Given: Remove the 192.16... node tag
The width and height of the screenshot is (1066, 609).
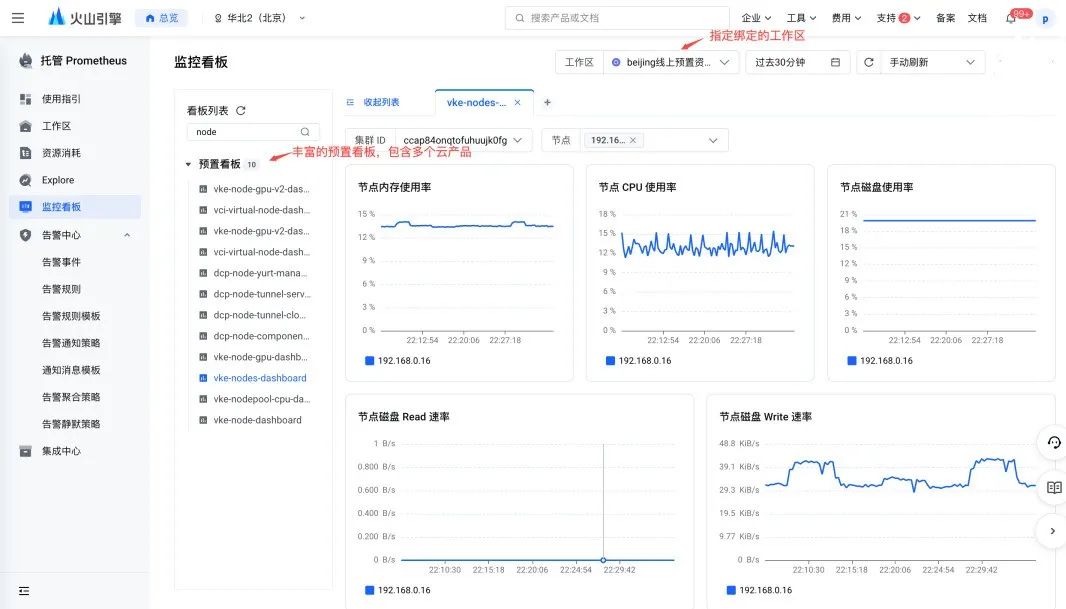Looking at the screenshot, I should [633, 140].
